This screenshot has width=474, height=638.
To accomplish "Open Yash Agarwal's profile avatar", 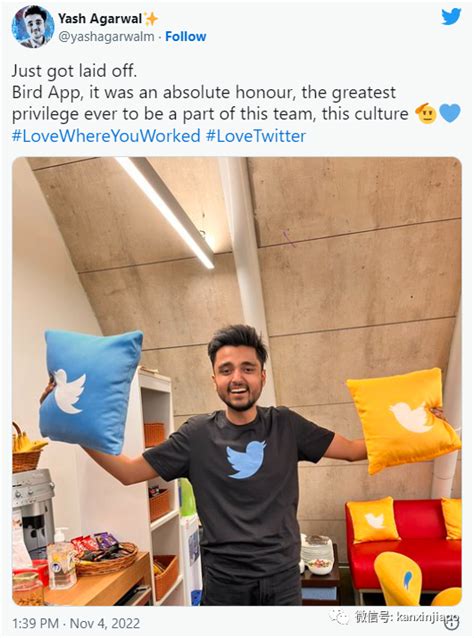I will tap(33, 27).
